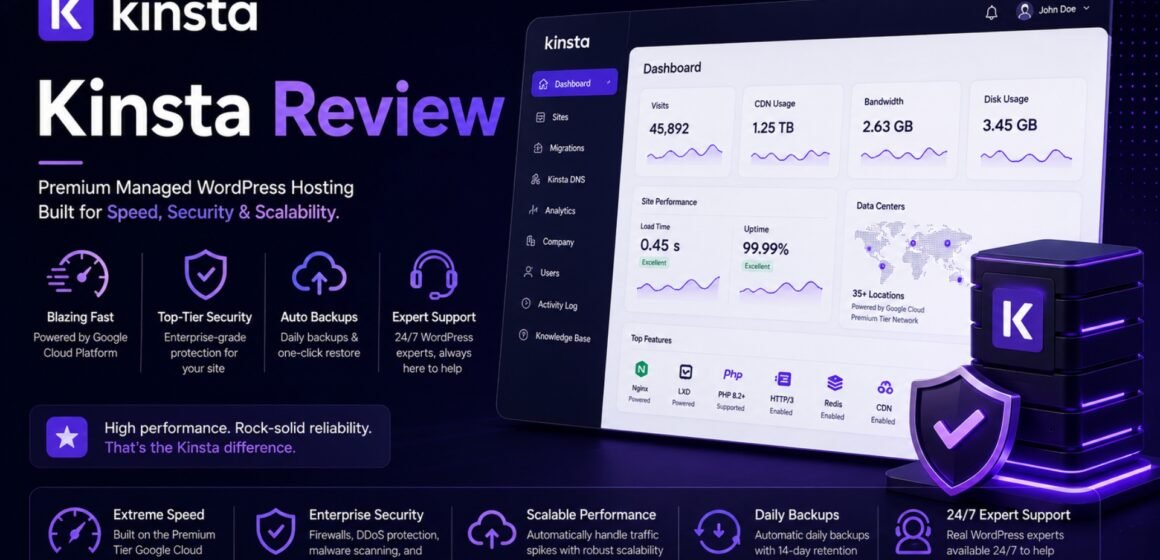This screenshot has width=1160, height=560.
Task: Click the kinsta logo in the dashboard sidebar
Action: [x=567, y=41]
